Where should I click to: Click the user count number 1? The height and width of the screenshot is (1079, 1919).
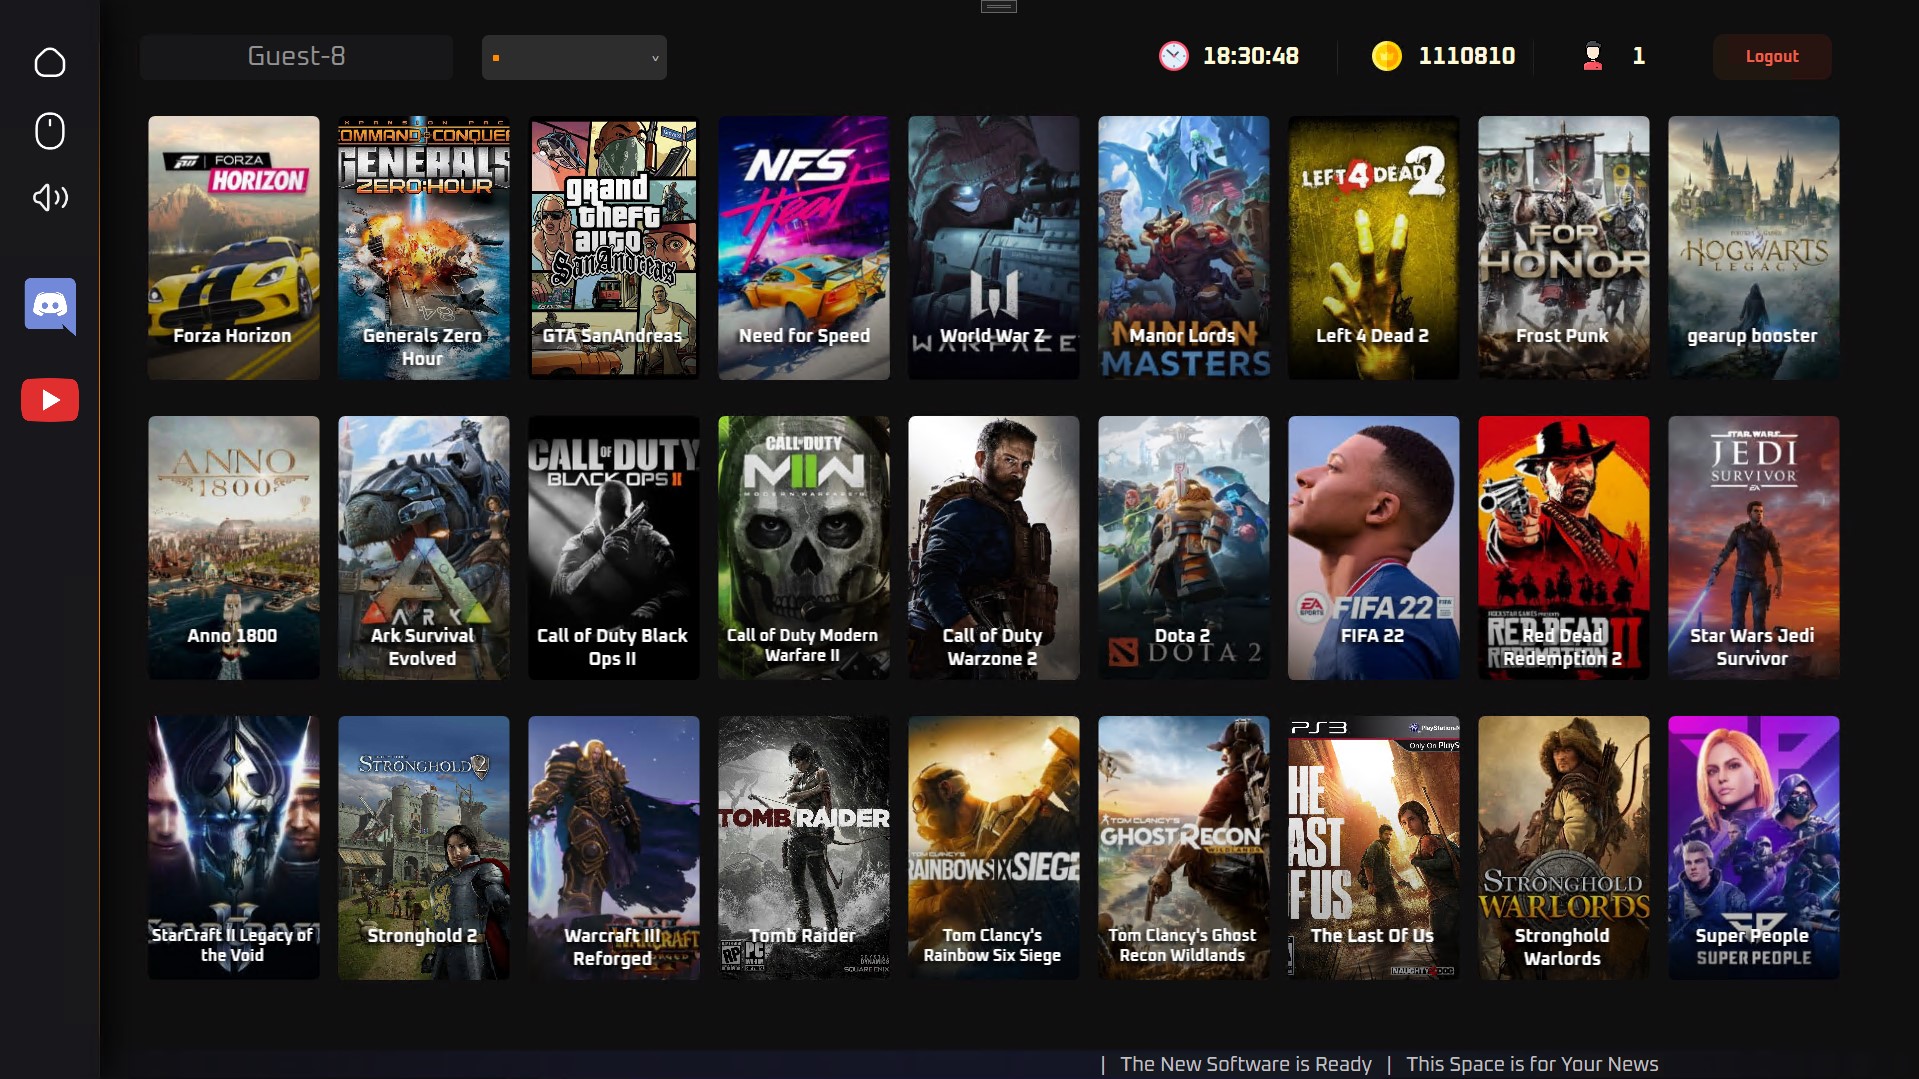point(1638,56)
